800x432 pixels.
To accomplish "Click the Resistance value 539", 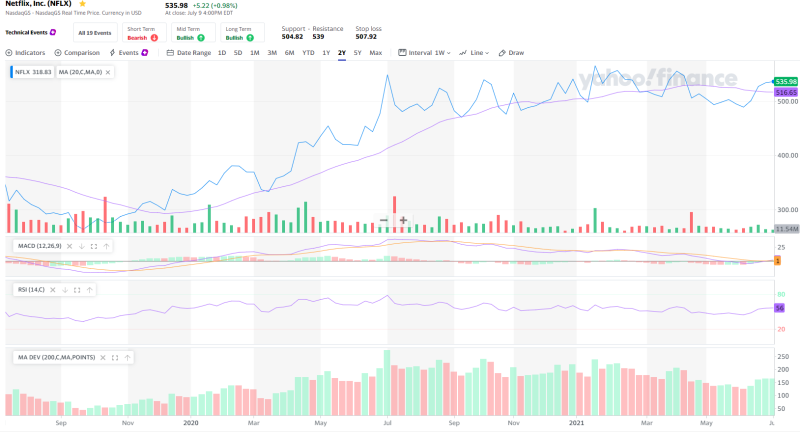I will [318, 37].
